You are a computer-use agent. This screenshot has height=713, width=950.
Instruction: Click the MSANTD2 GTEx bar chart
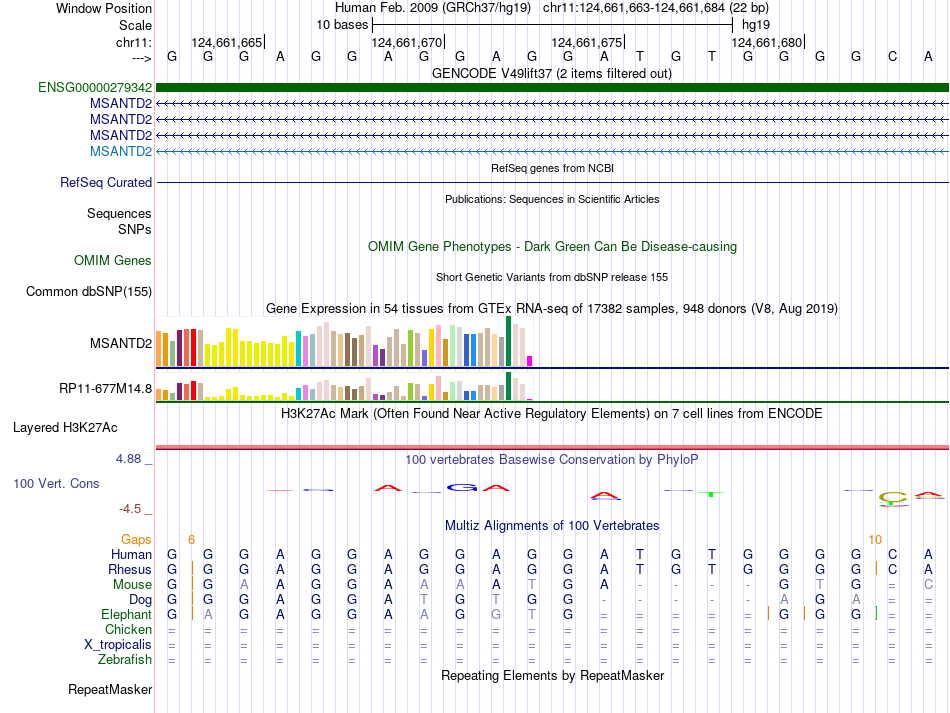coord(344,342)
